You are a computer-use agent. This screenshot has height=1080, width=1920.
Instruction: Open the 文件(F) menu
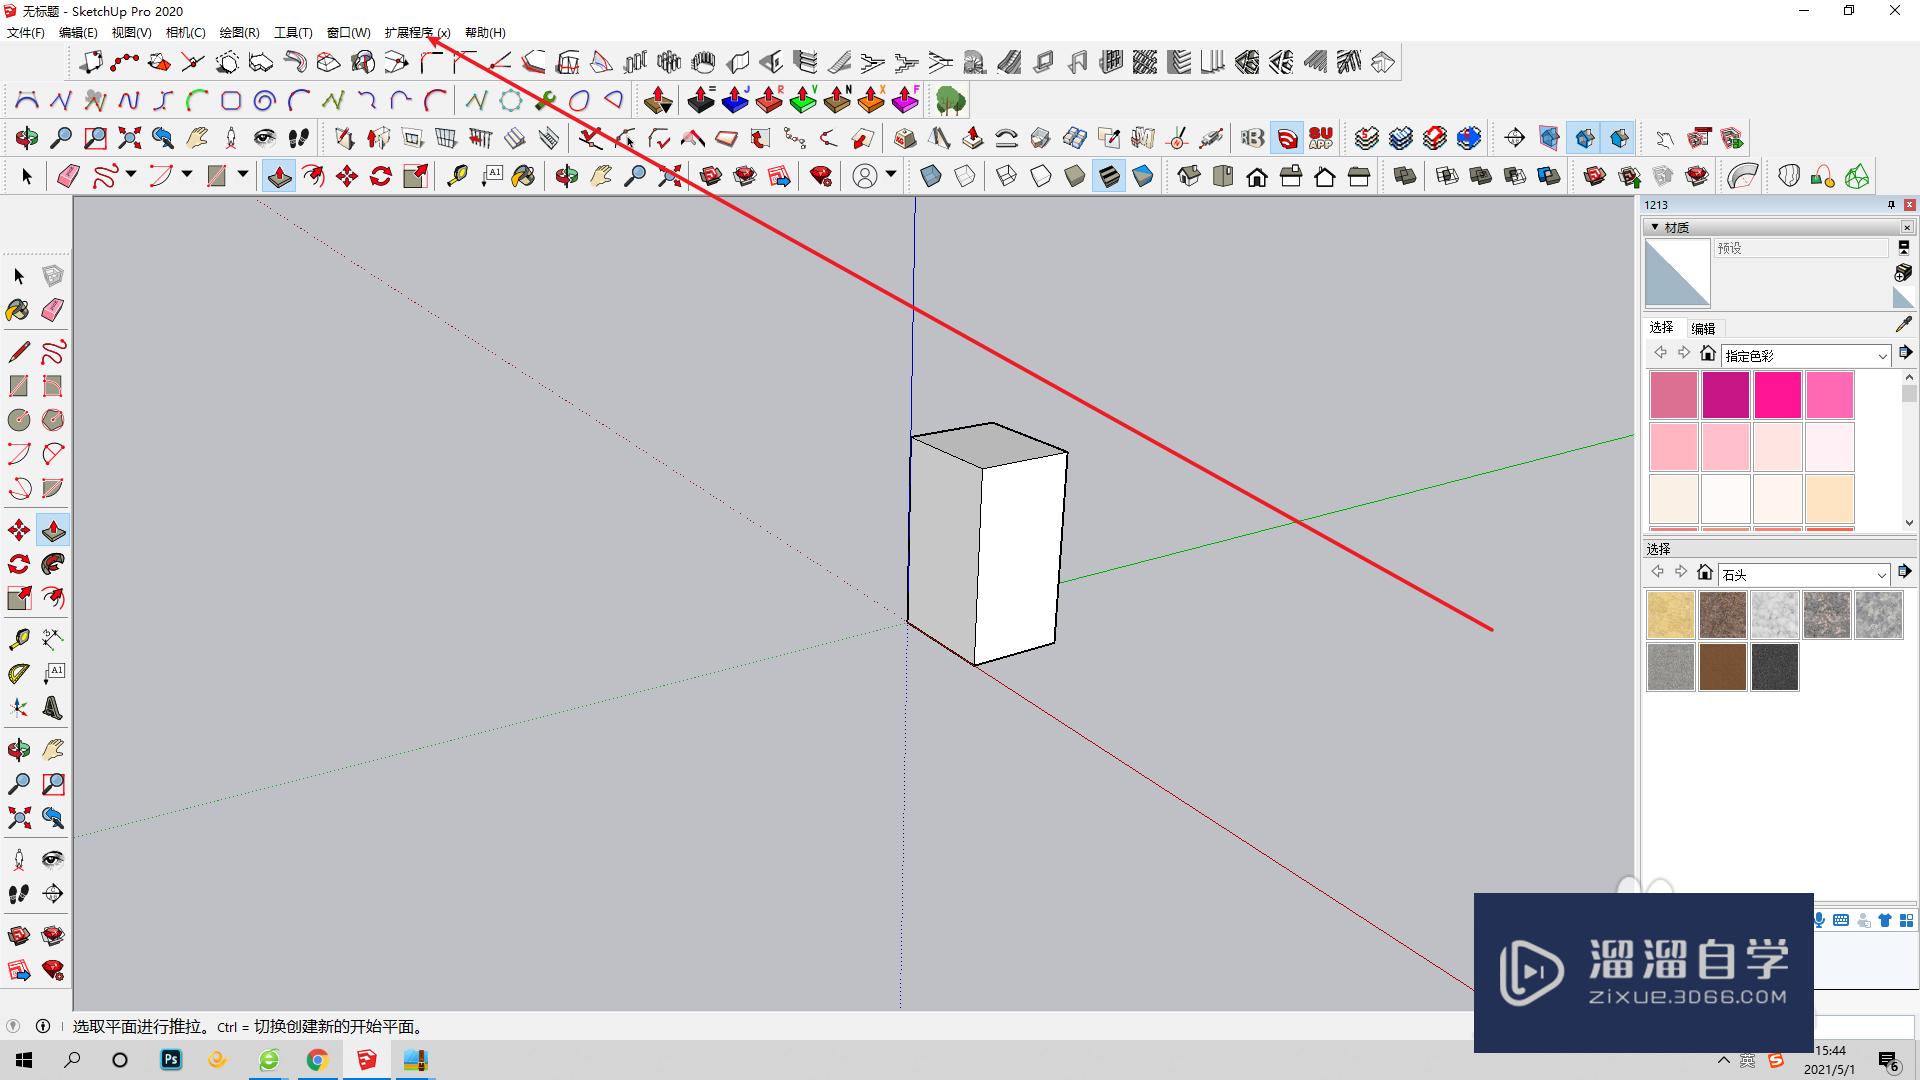[x=26, y=33]
